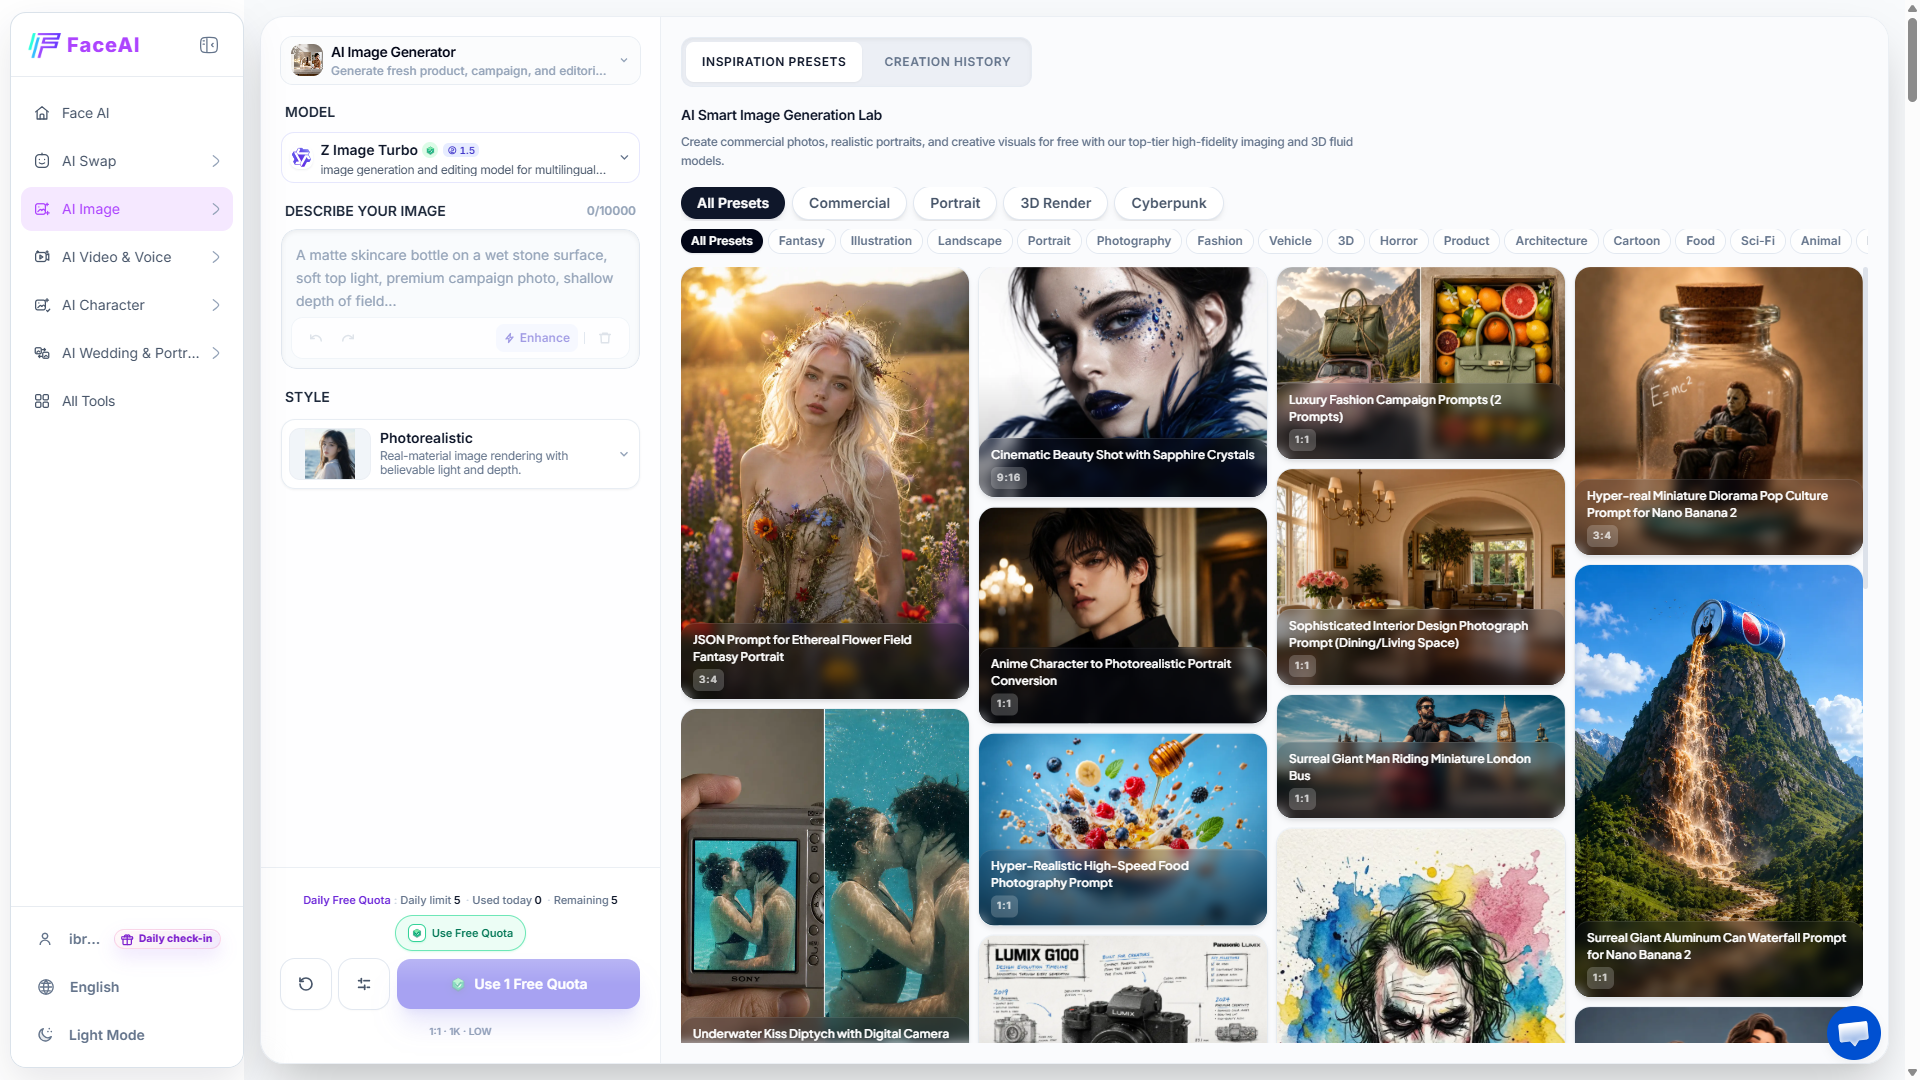
Task: Select the Fantasy category chip
Action: (801, 241)
